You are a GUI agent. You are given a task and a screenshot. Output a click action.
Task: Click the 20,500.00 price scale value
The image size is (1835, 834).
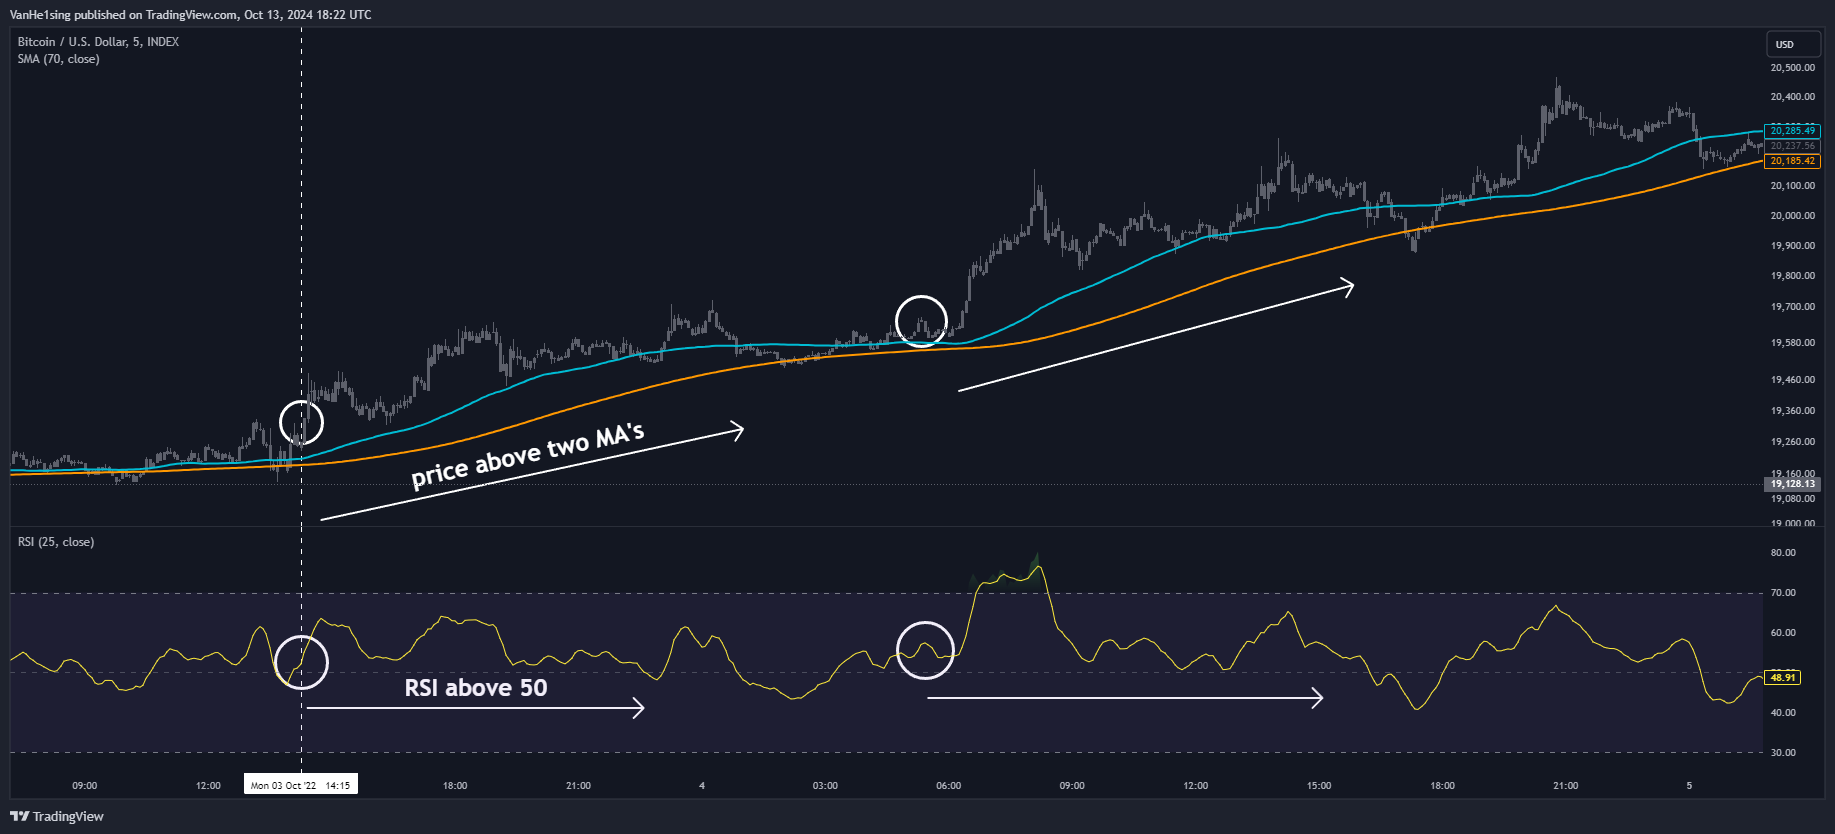[x=1792, y=68]
